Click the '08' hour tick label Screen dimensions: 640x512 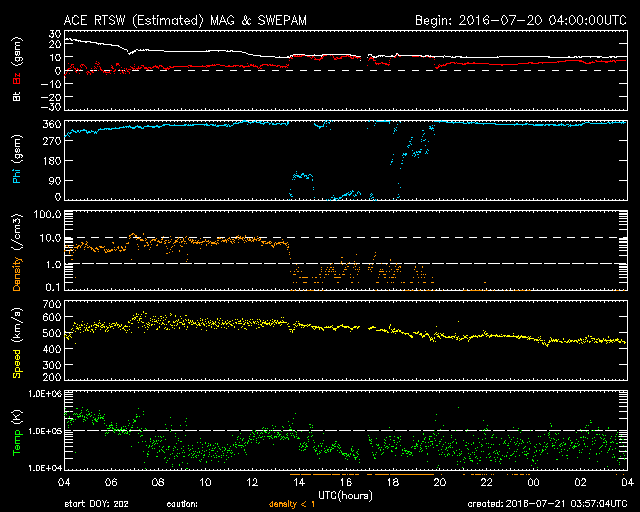coord(158,482)
